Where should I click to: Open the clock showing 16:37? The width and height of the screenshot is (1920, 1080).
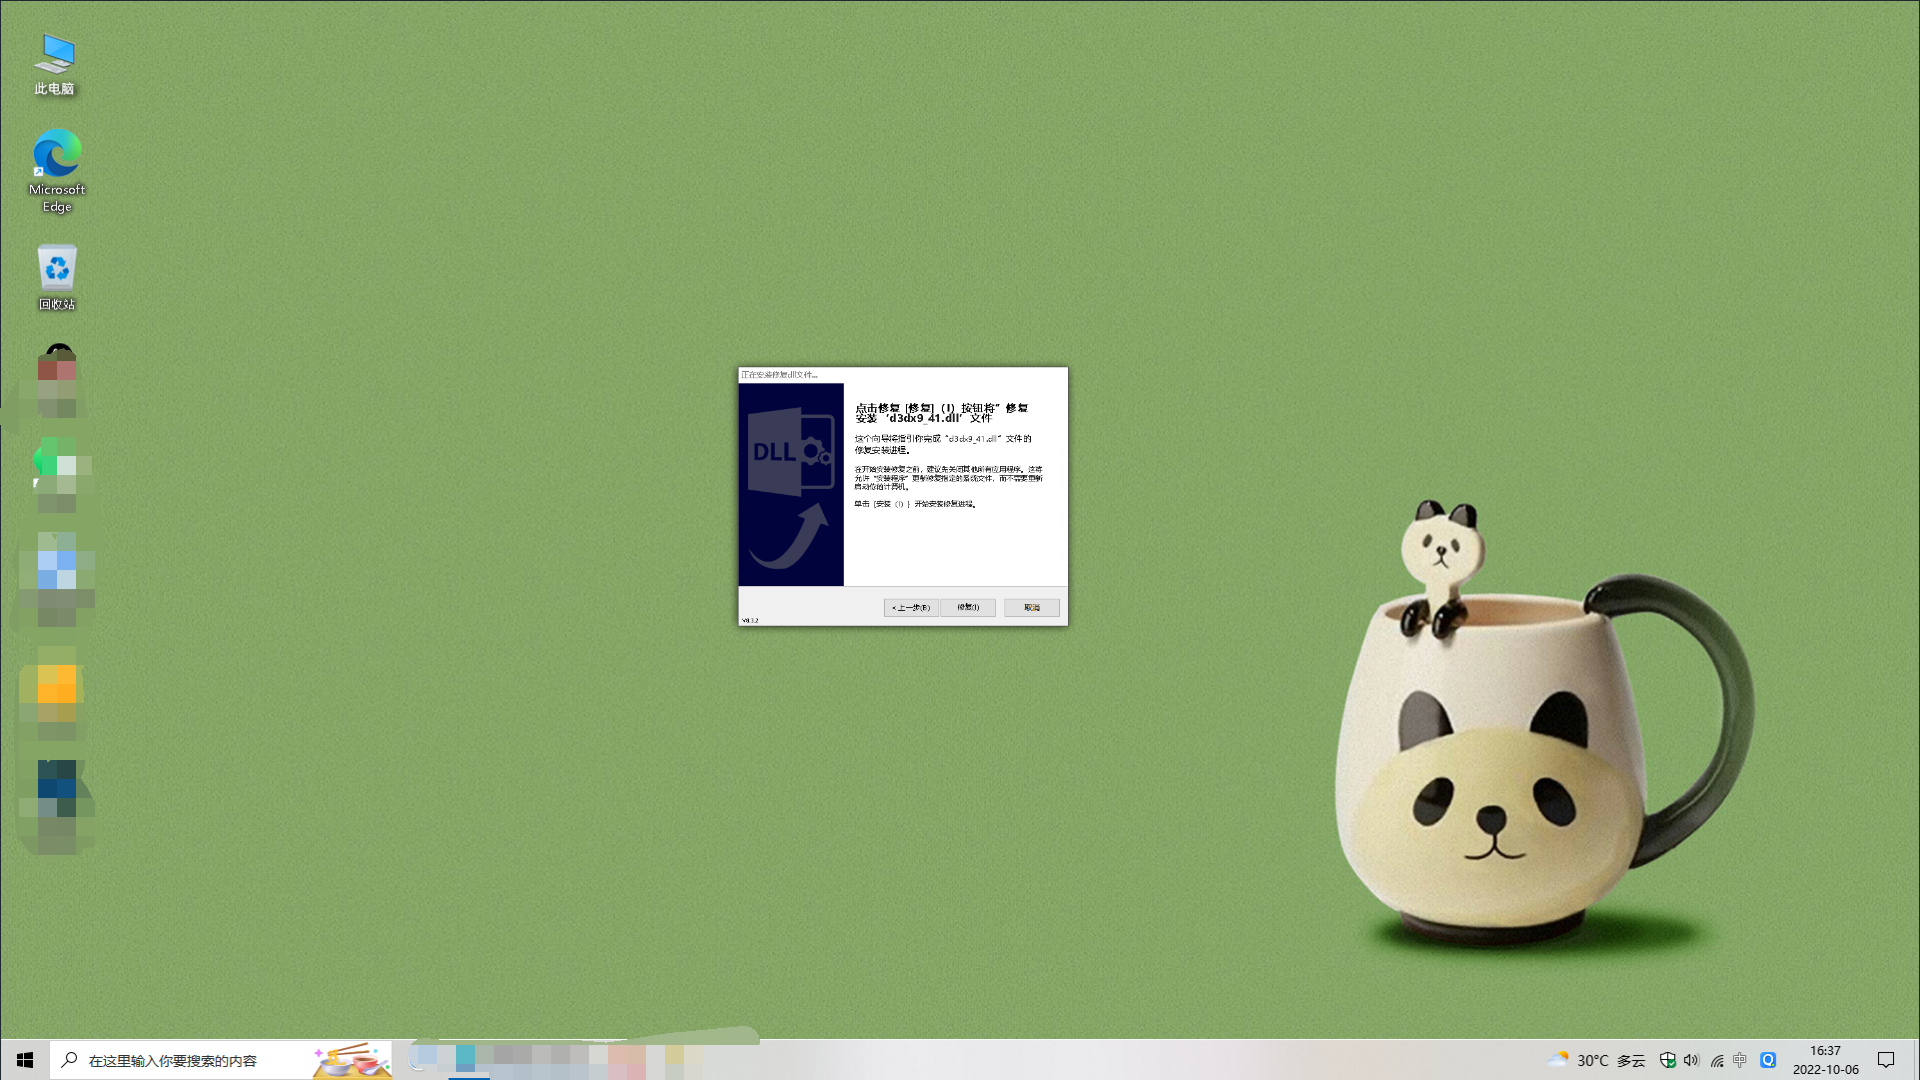tap(1825, 1060)
